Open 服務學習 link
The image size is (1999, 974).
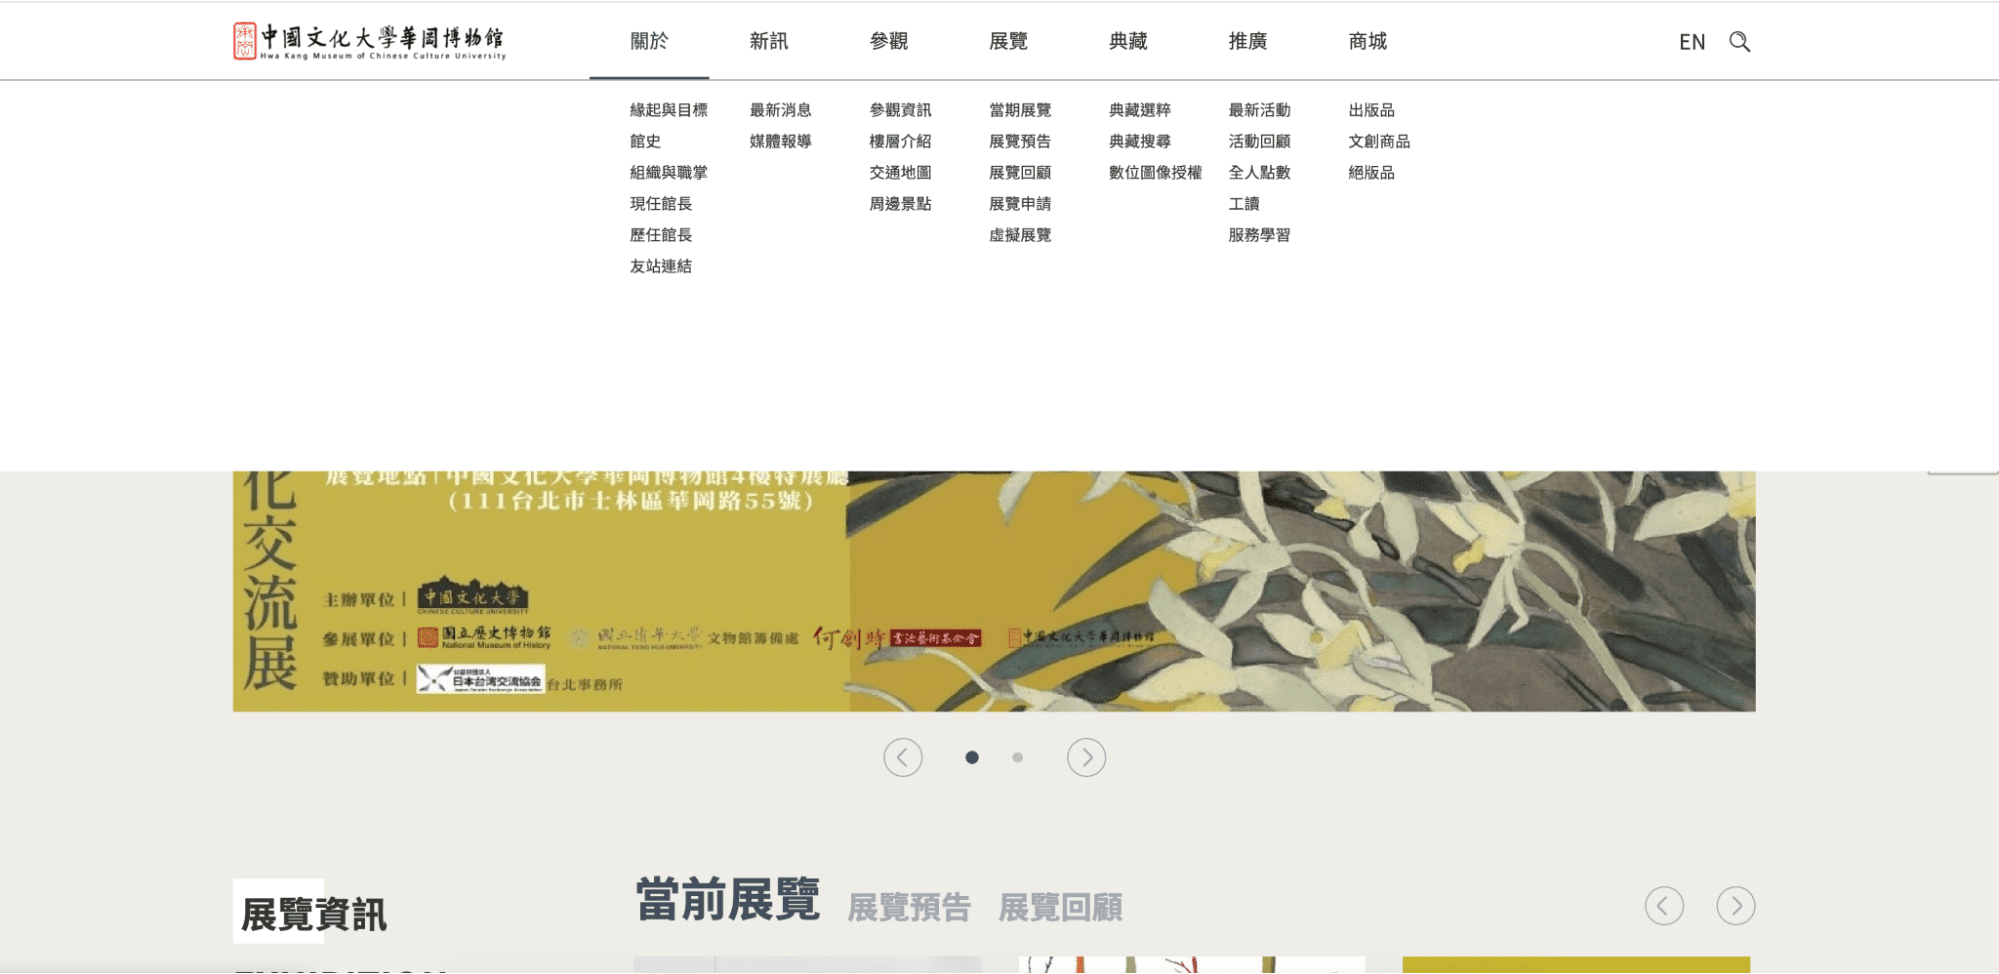pos(1259,234)
